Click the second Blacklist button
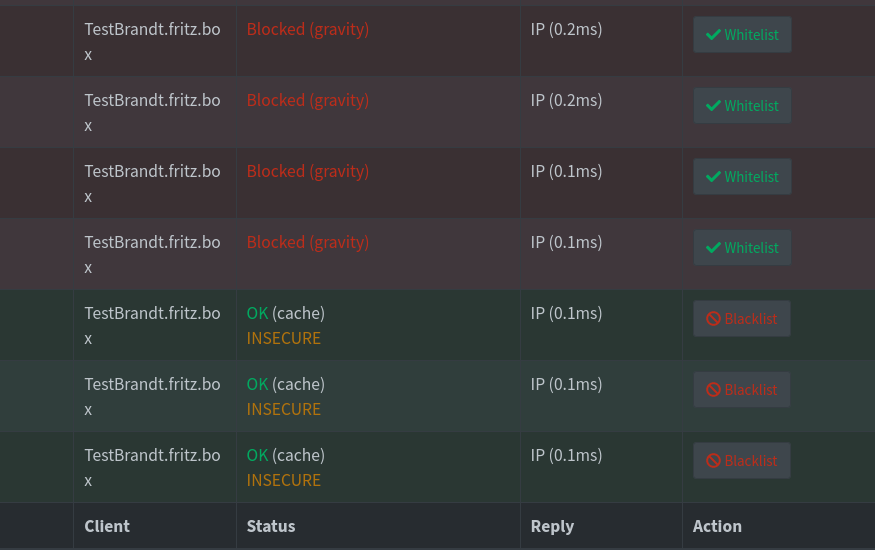The width and height of the screenshot is (875, 550). [x=741, y=389]
